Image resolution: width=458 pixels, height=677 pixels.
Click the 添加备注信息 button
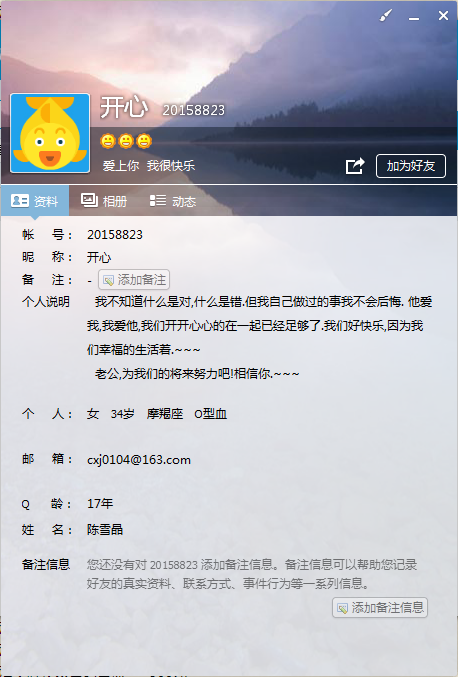(x=380, y=607)
